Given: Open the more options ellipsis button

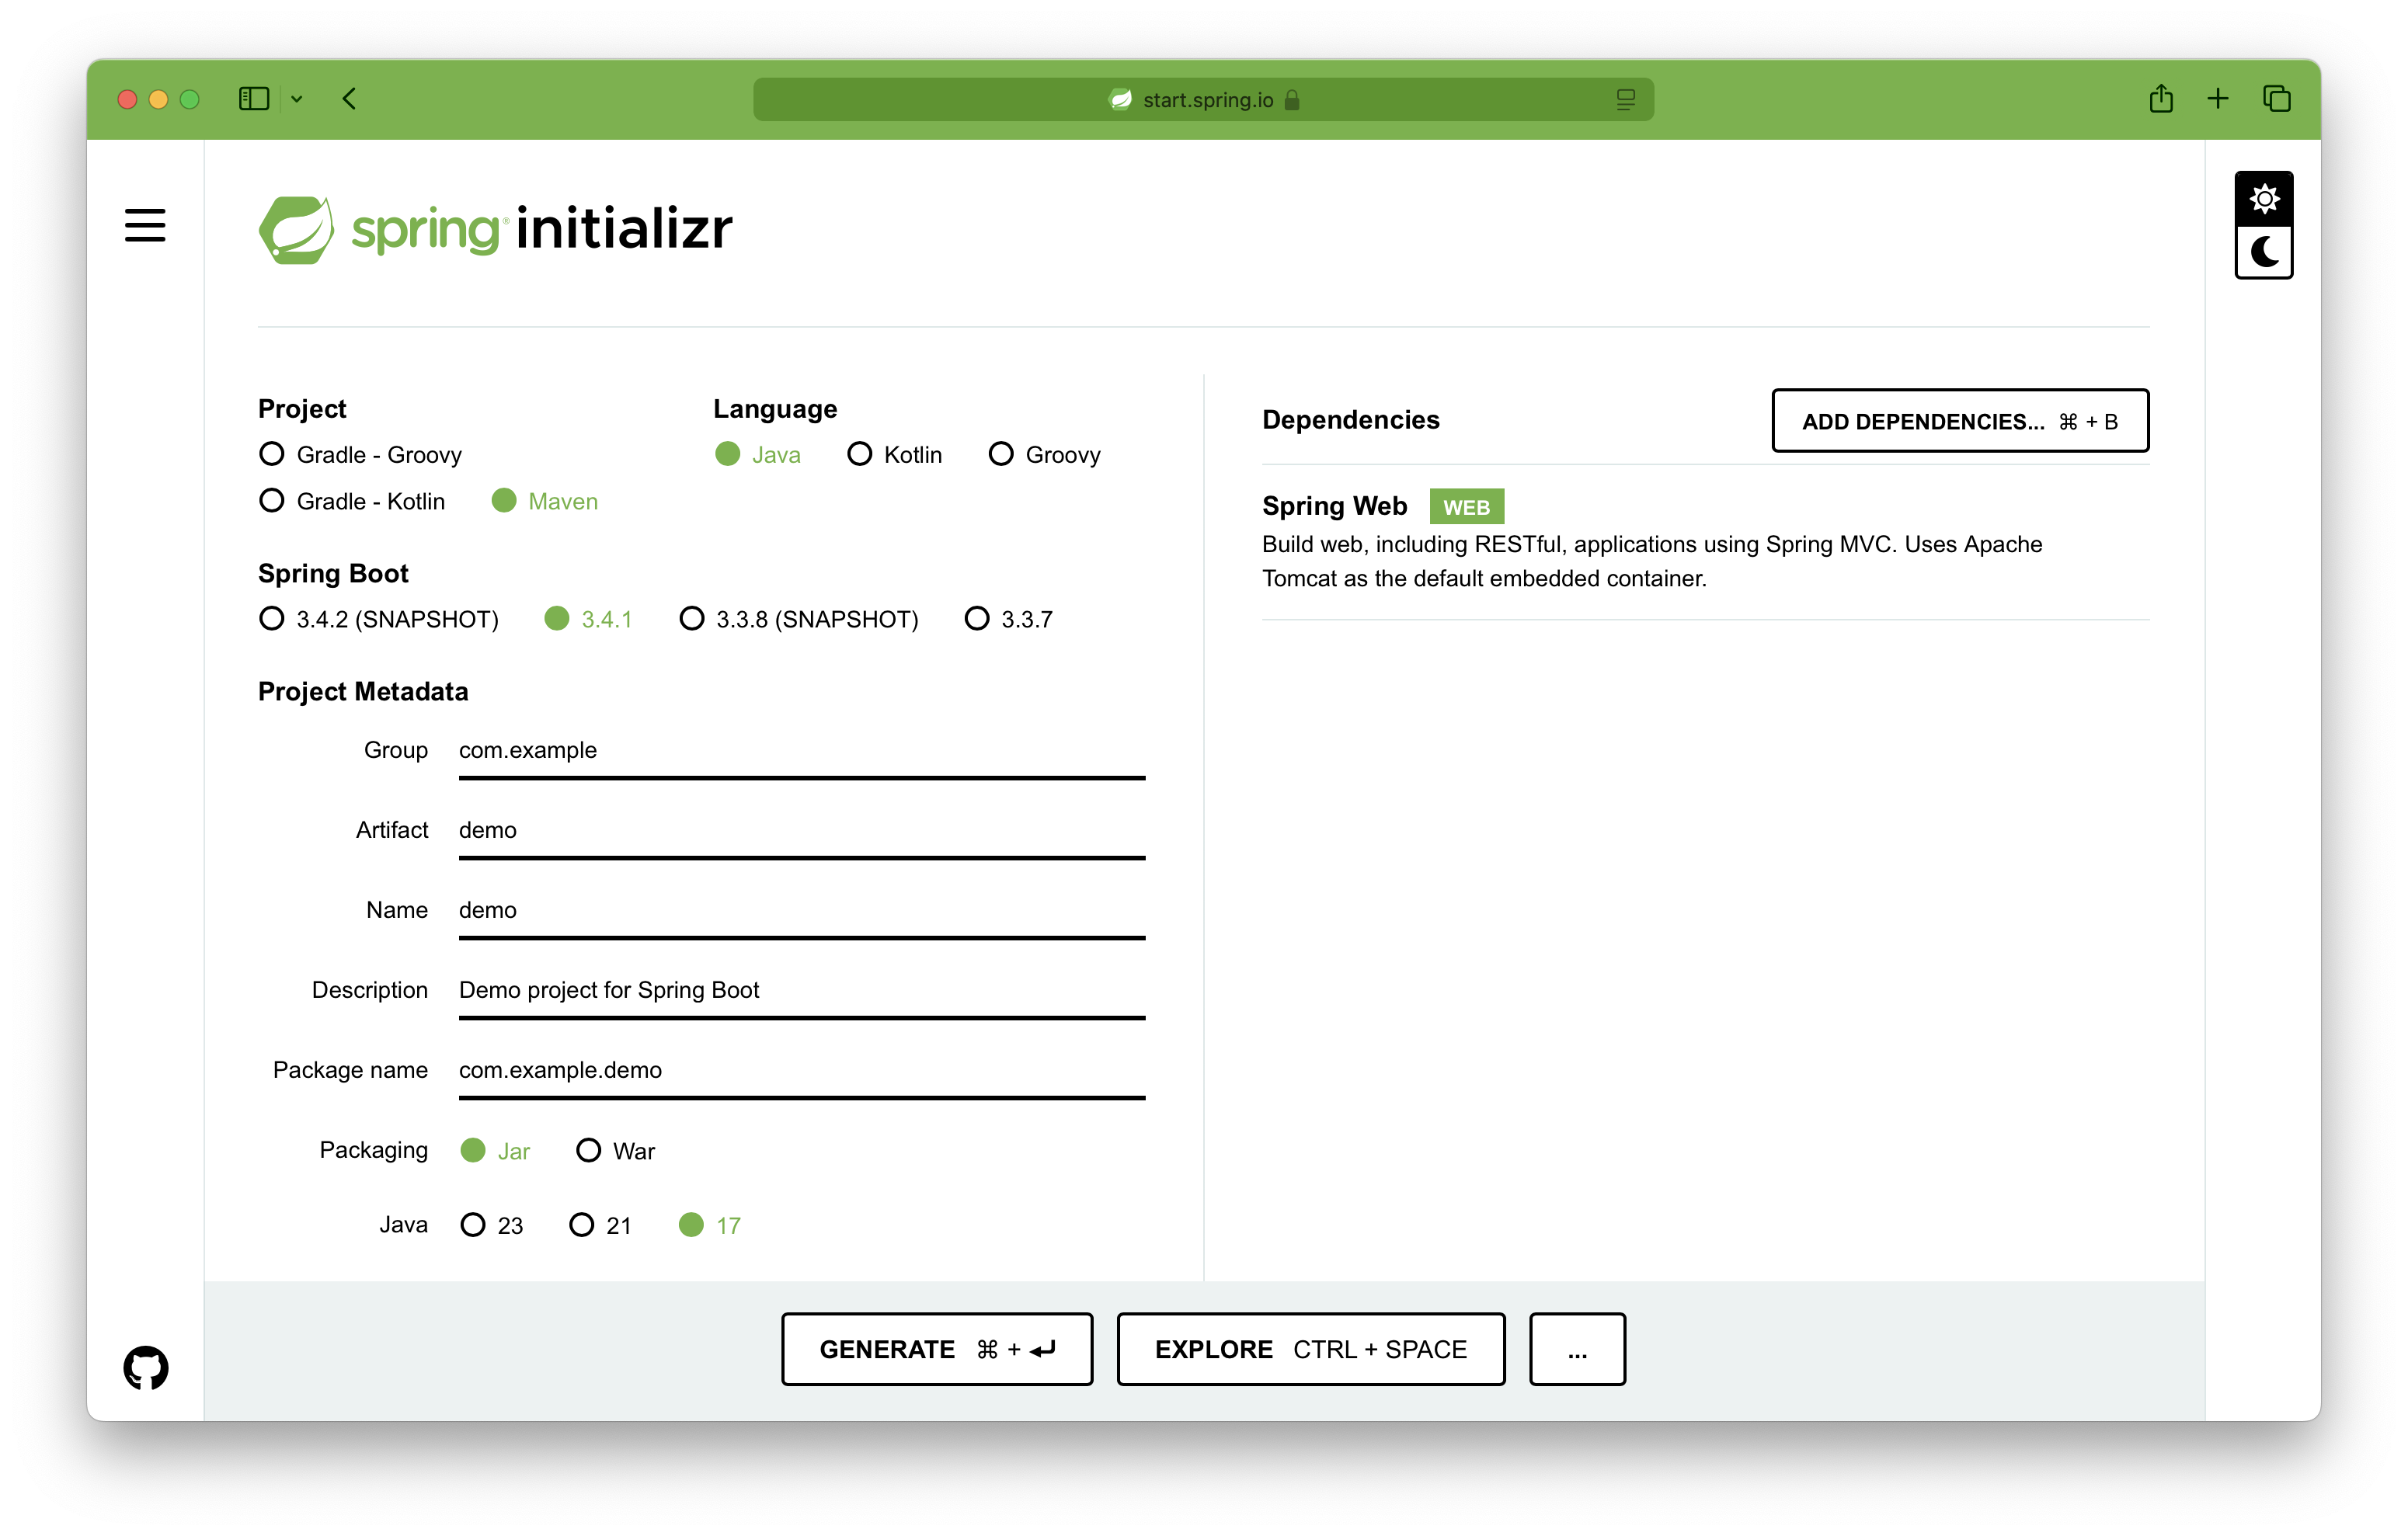Looking at the screenshot, I should pyautogui.click(x=1577, y=1349).
